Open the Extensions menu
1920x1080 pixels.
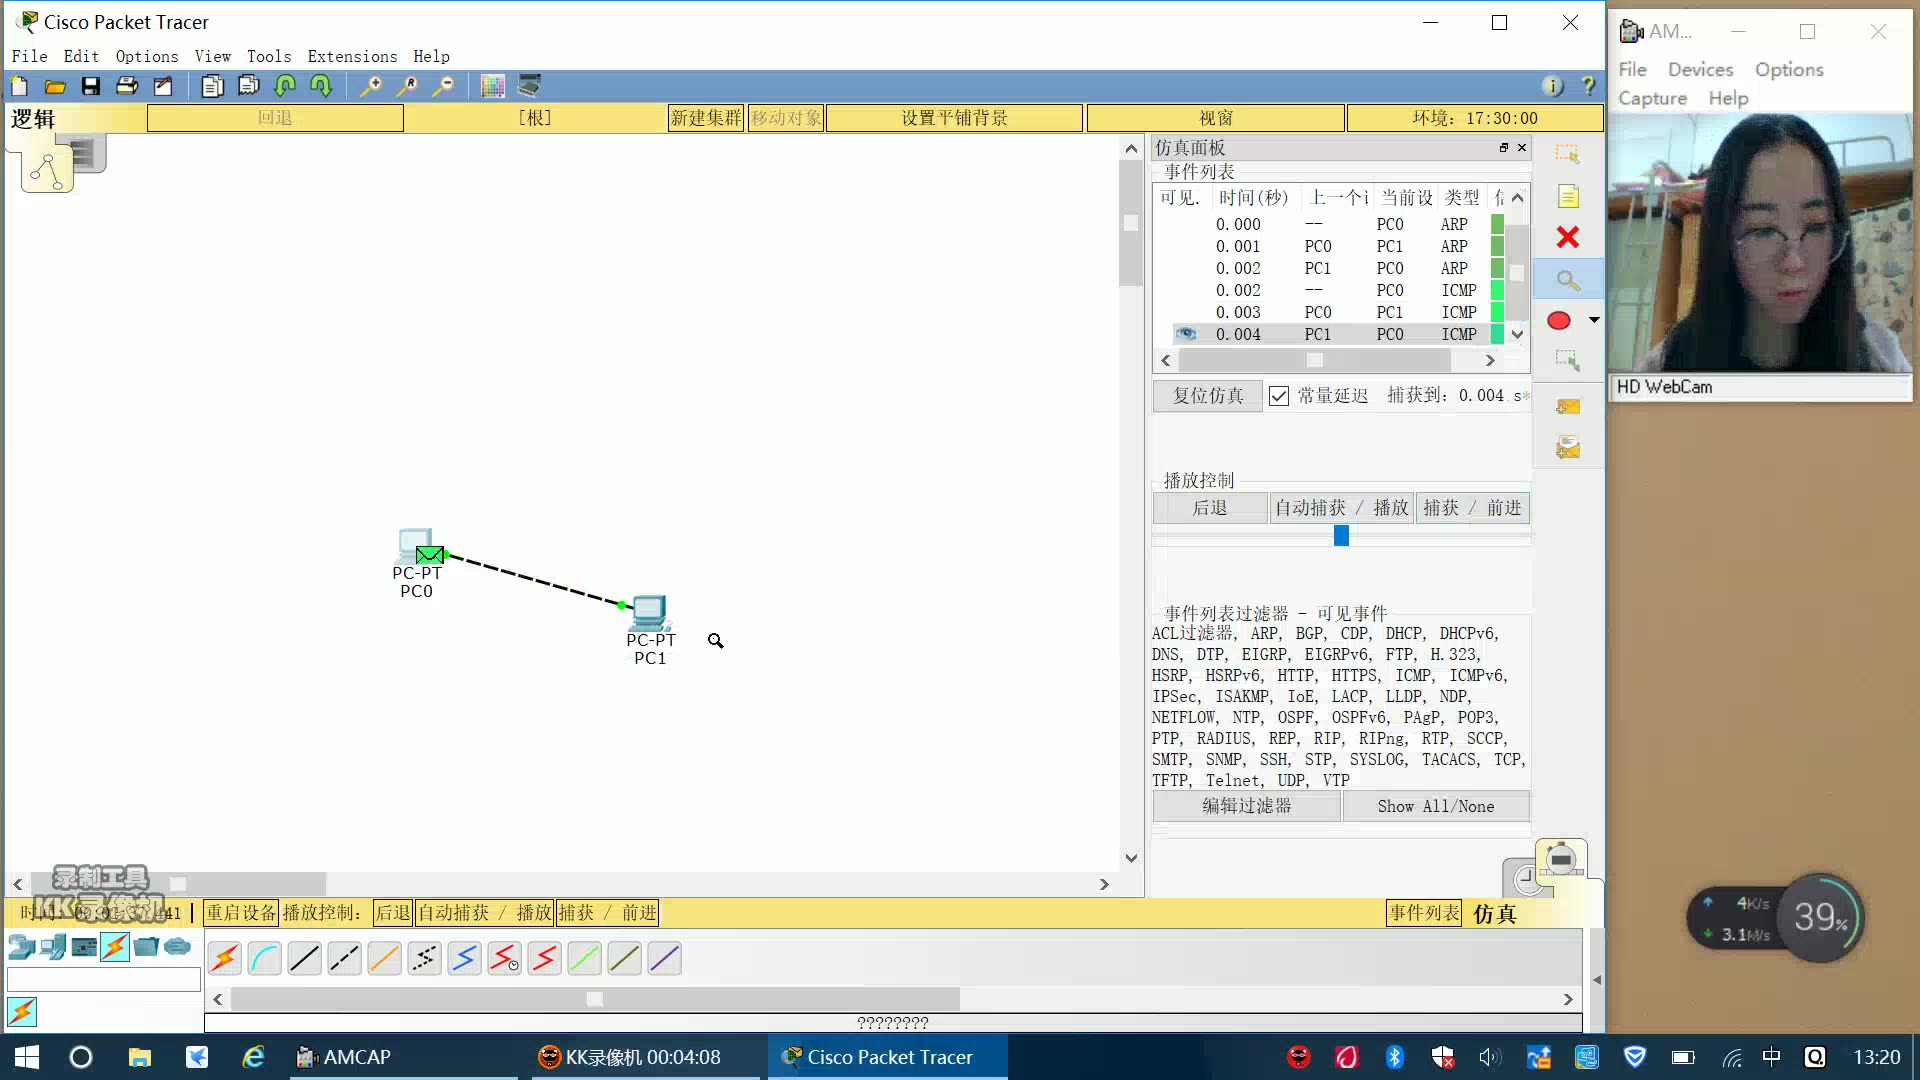pos(352,57)
